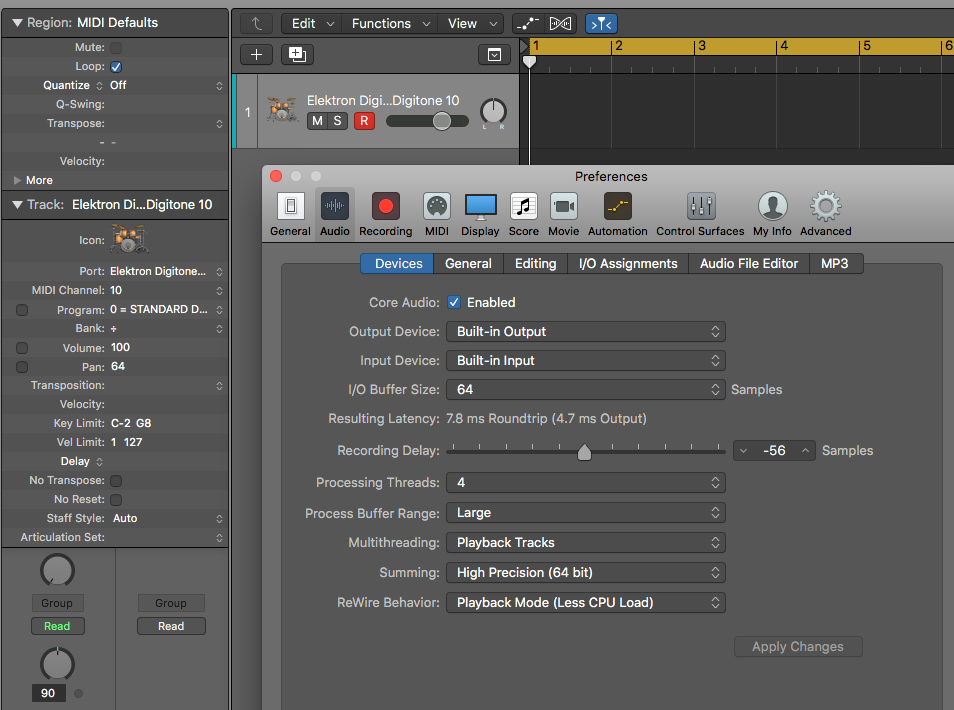Open the Advanced preferences gear icon
The image size is (954, 710).
coord(825,214)
